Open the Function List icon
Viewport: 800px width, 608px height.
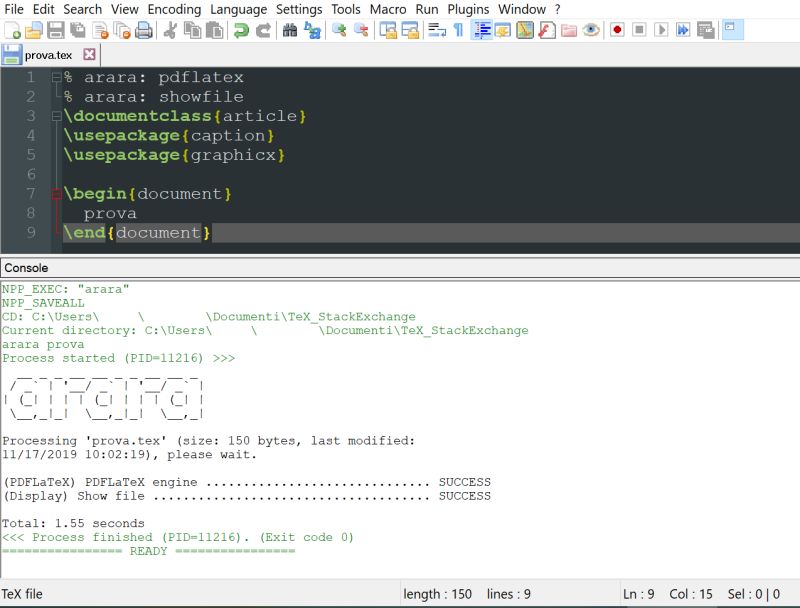[x=546, y=30]
